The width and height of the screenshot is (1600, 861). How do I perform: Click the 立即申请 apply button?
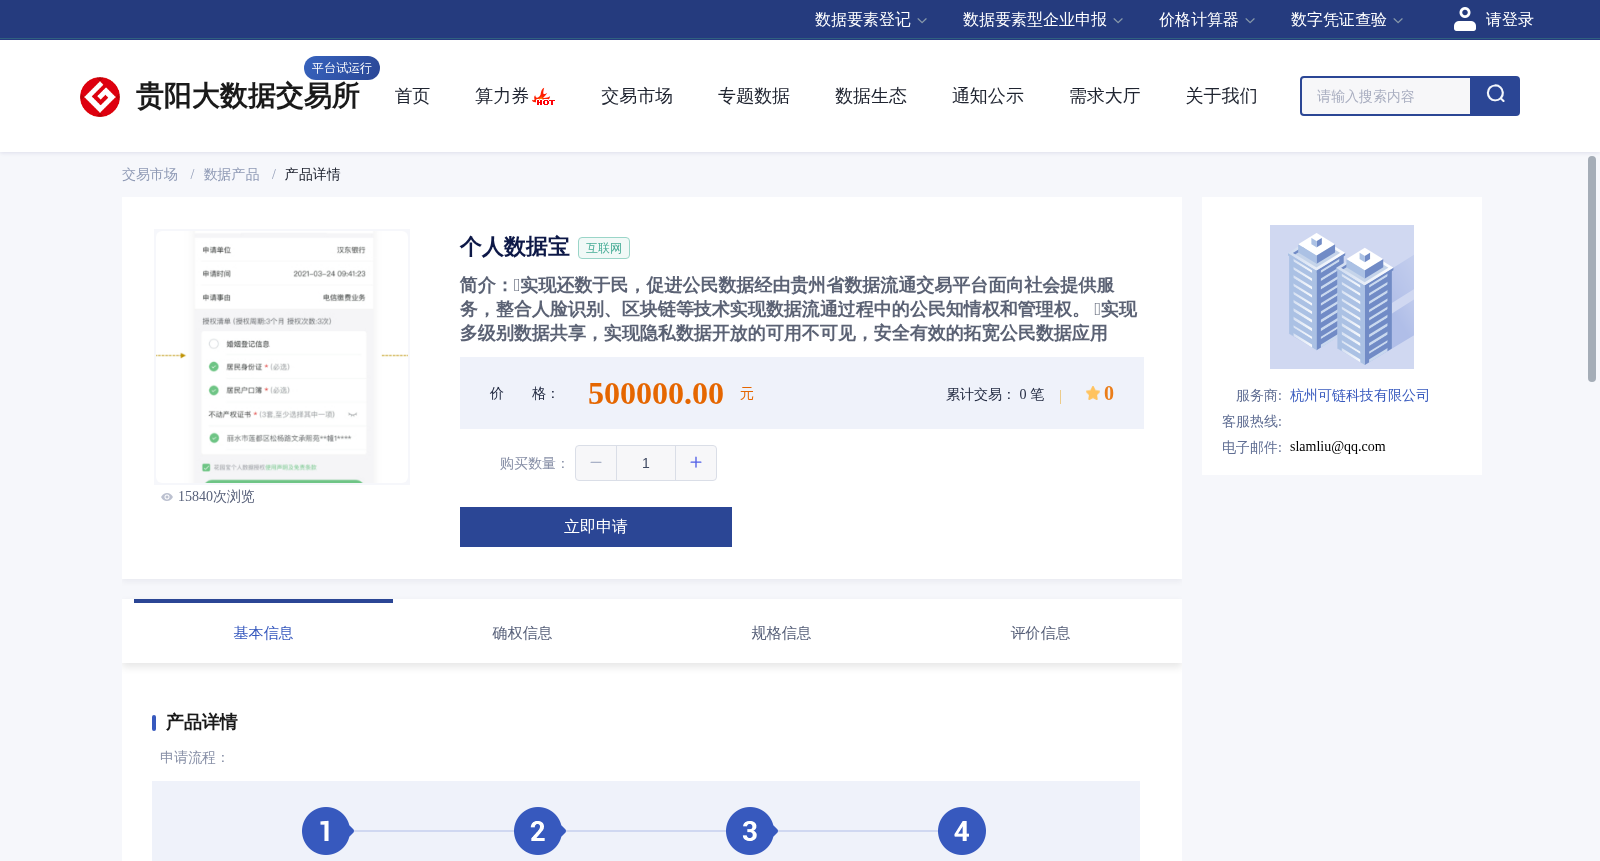tap(596, 527)
